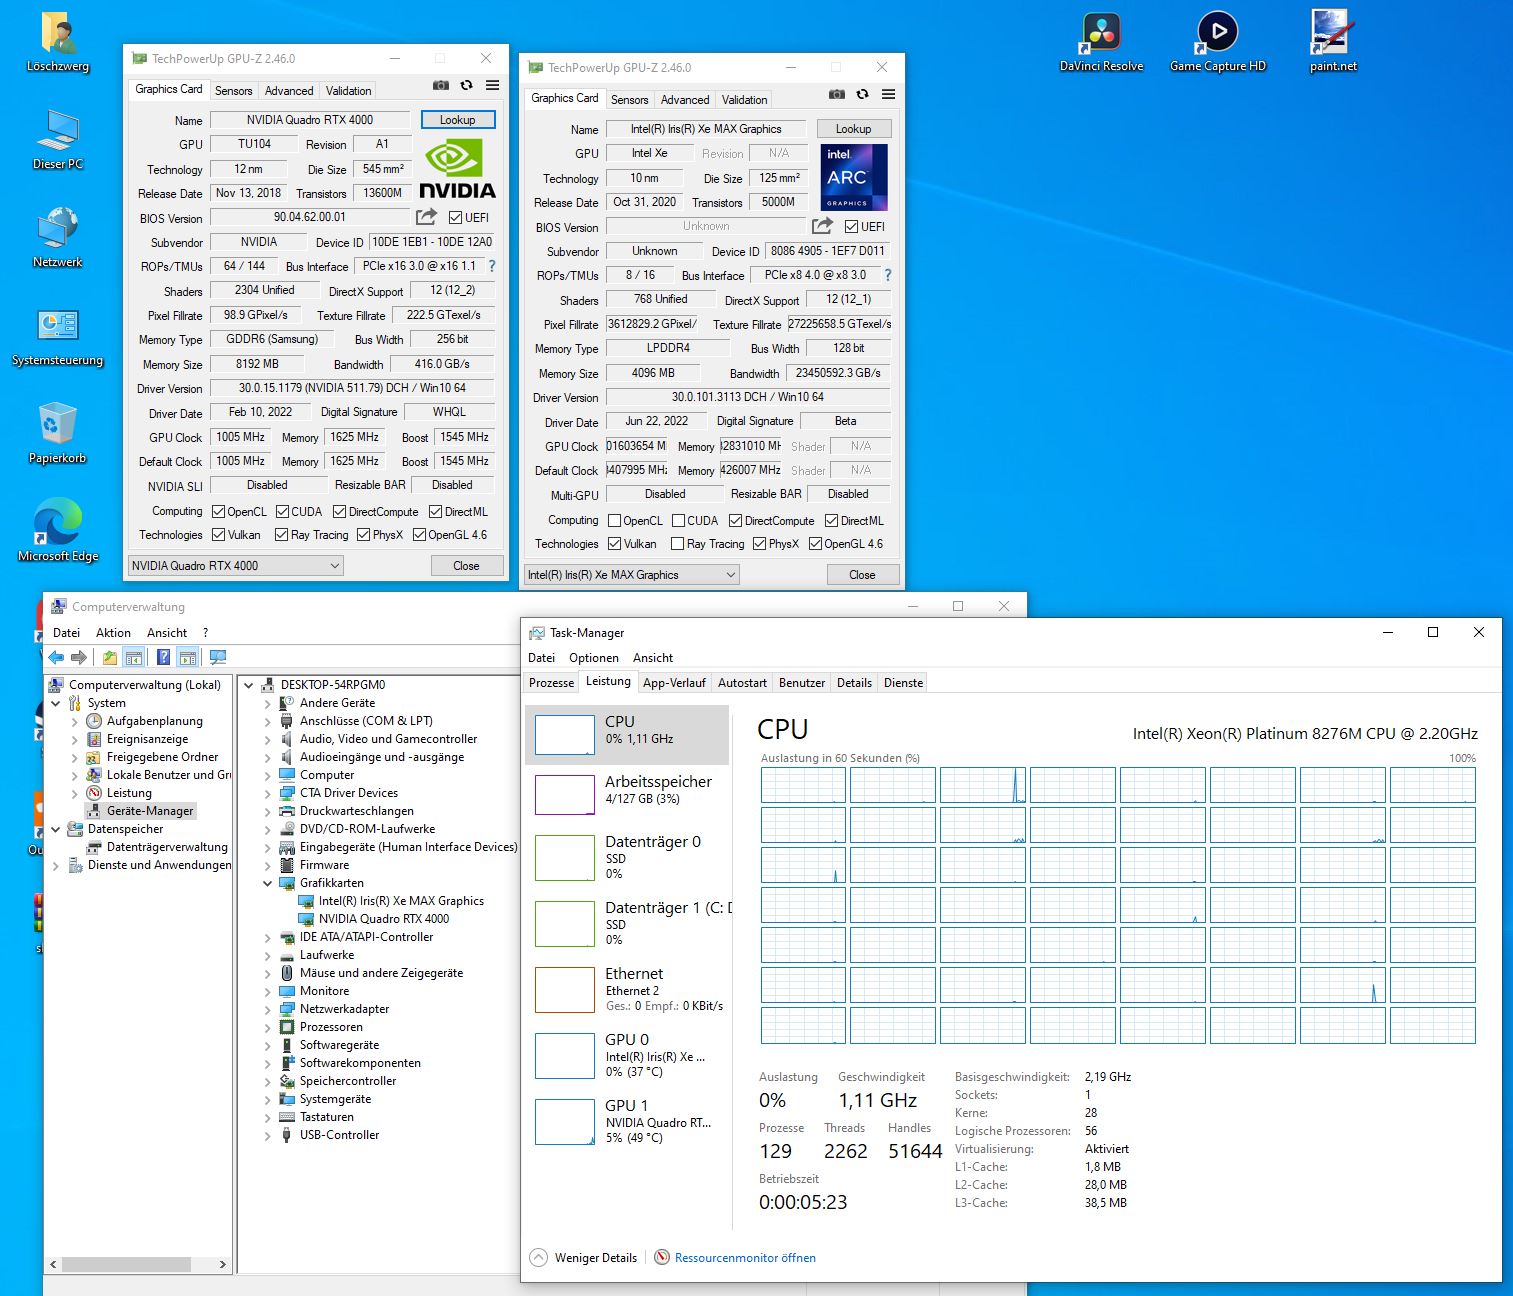Image resolution: width=1513 pixels, height=1296 pixels.
Task: Toggle Ray Tracing checkbox in Intel GPU-Z
Action: click(x=677, y=544)
